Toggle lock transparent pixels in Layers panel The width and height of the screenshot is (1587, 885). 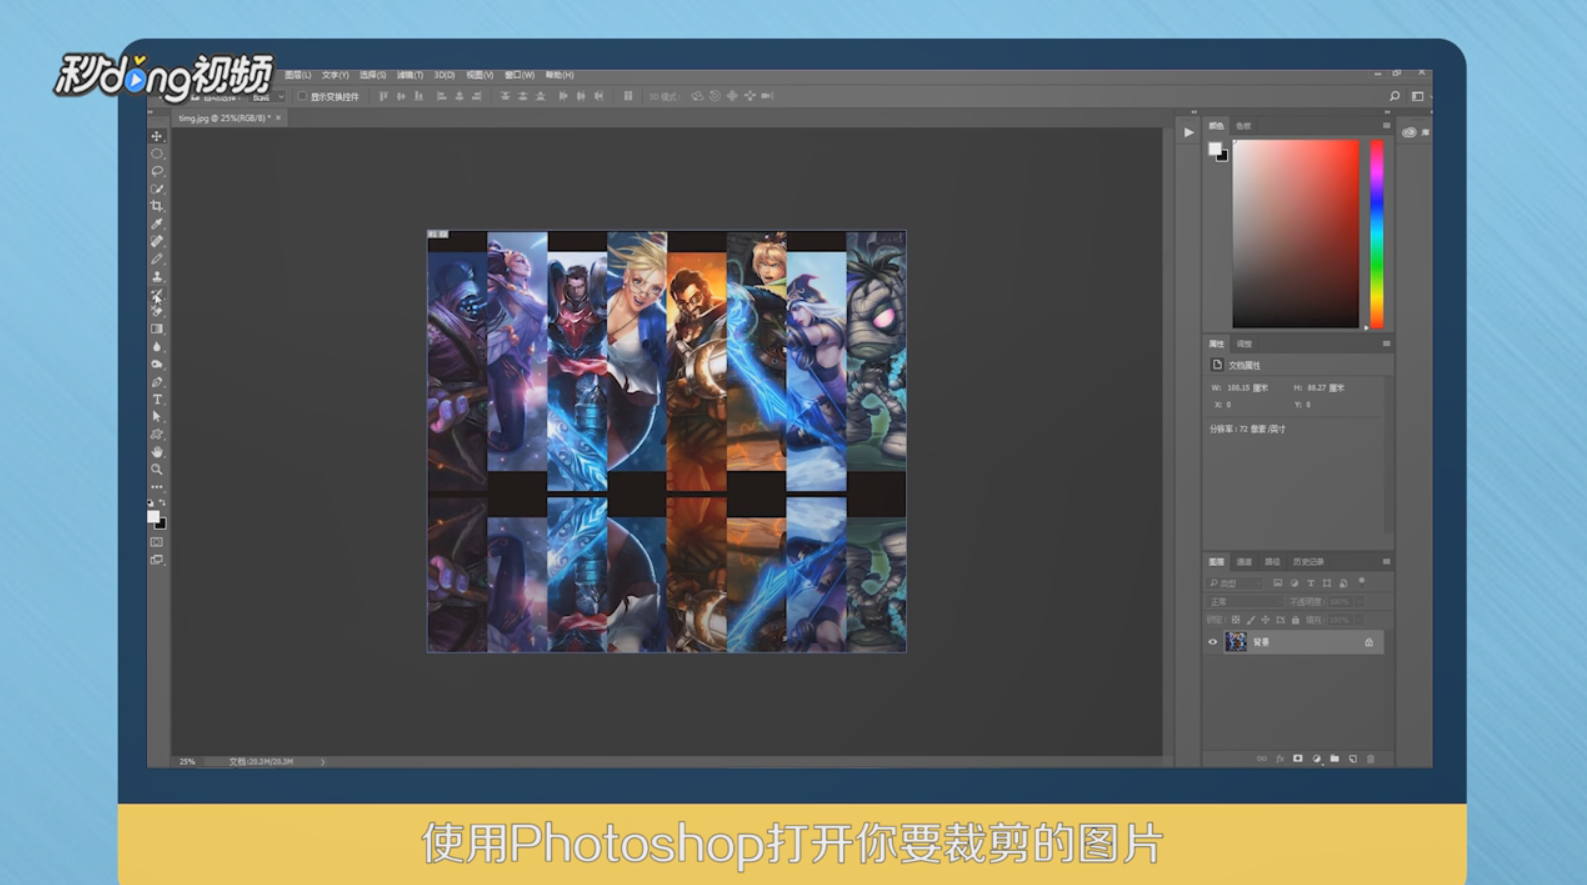click(x=1236, y=620)
